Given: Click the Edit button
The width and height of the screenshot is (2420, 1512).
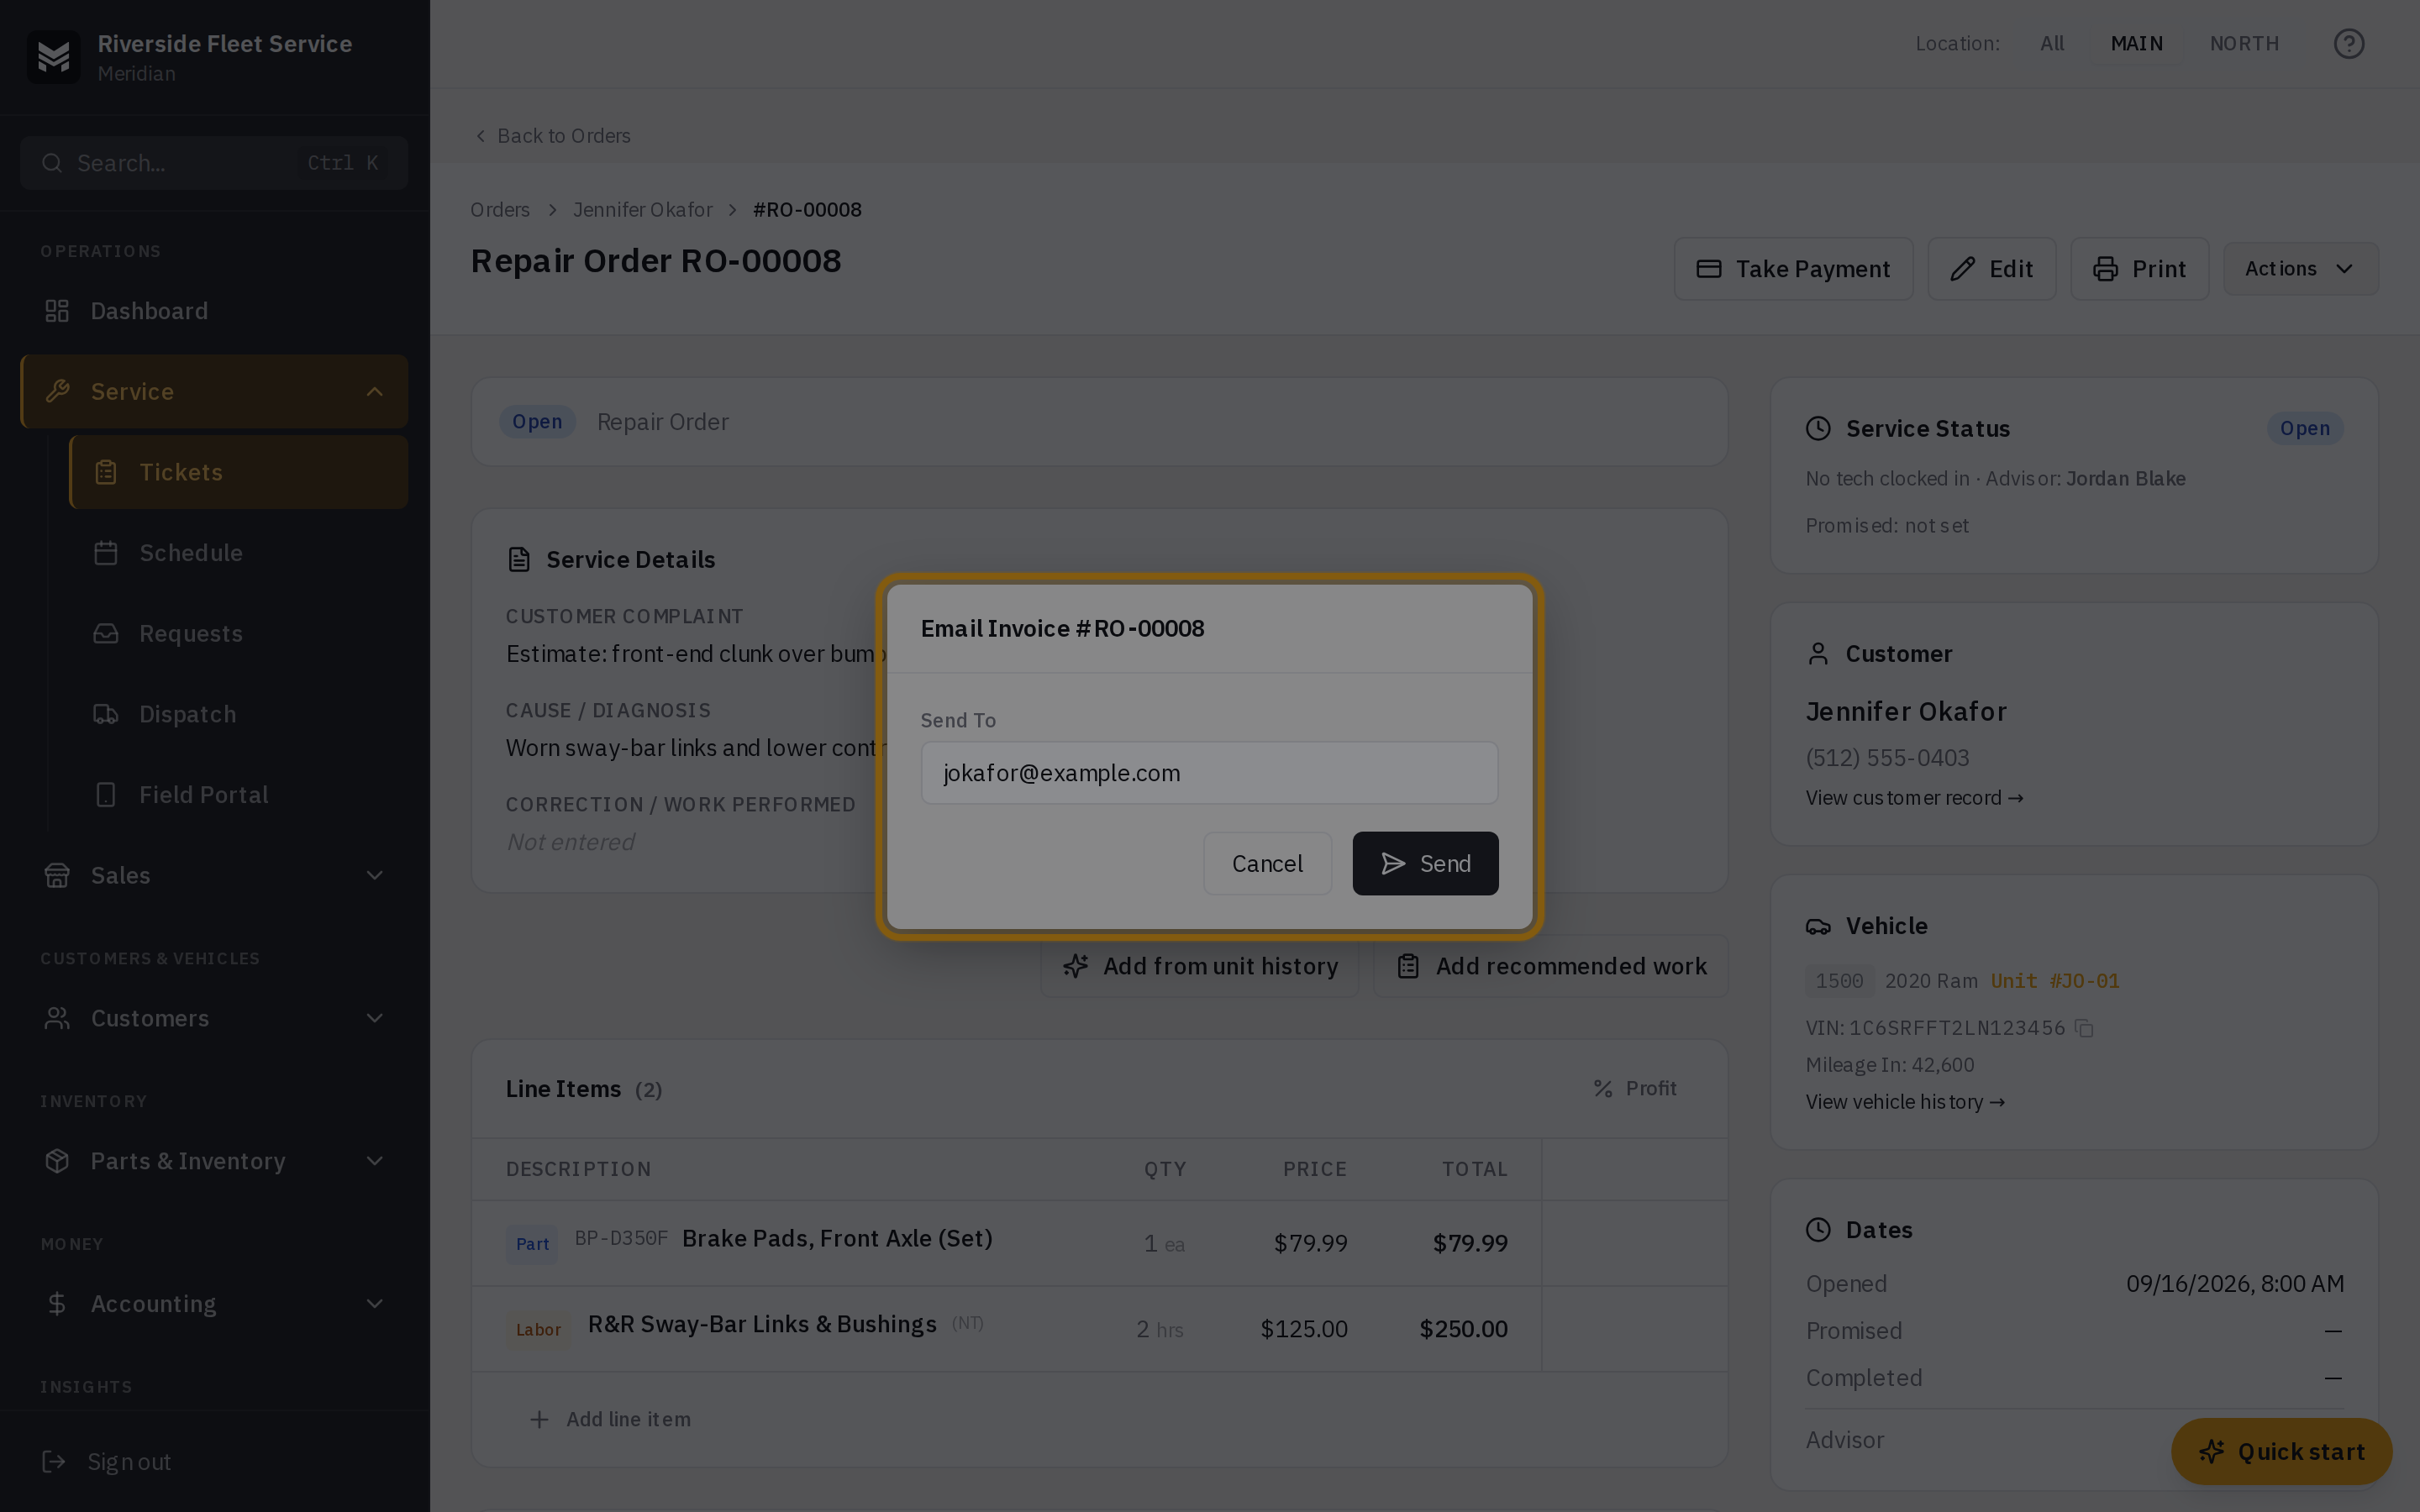Looking at the screenshot, I should point(1991,269).
